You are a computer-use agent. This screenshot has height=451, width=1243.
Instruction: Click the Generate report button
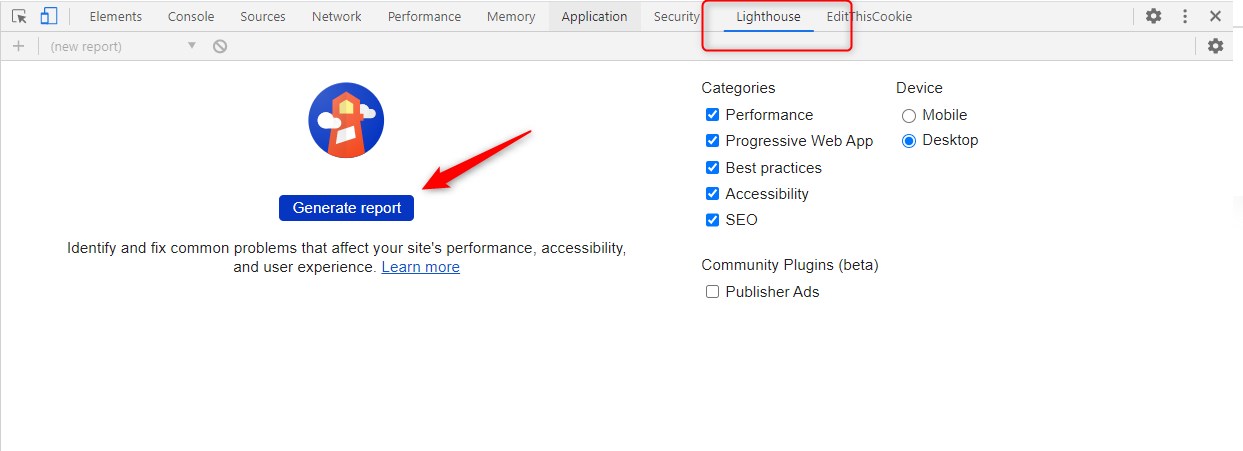click(346, 208)
